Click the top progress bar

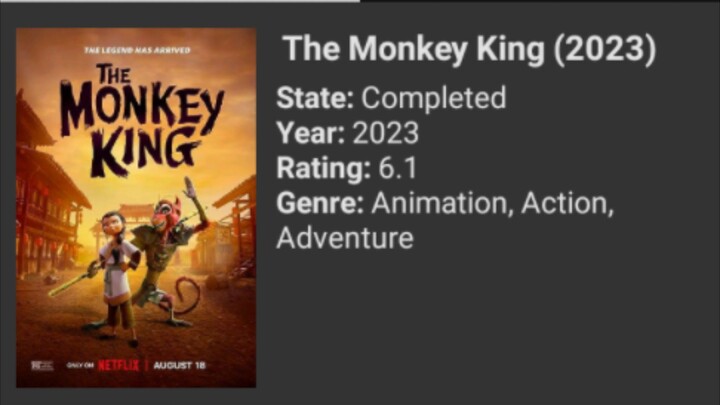[x=180, y=2]
